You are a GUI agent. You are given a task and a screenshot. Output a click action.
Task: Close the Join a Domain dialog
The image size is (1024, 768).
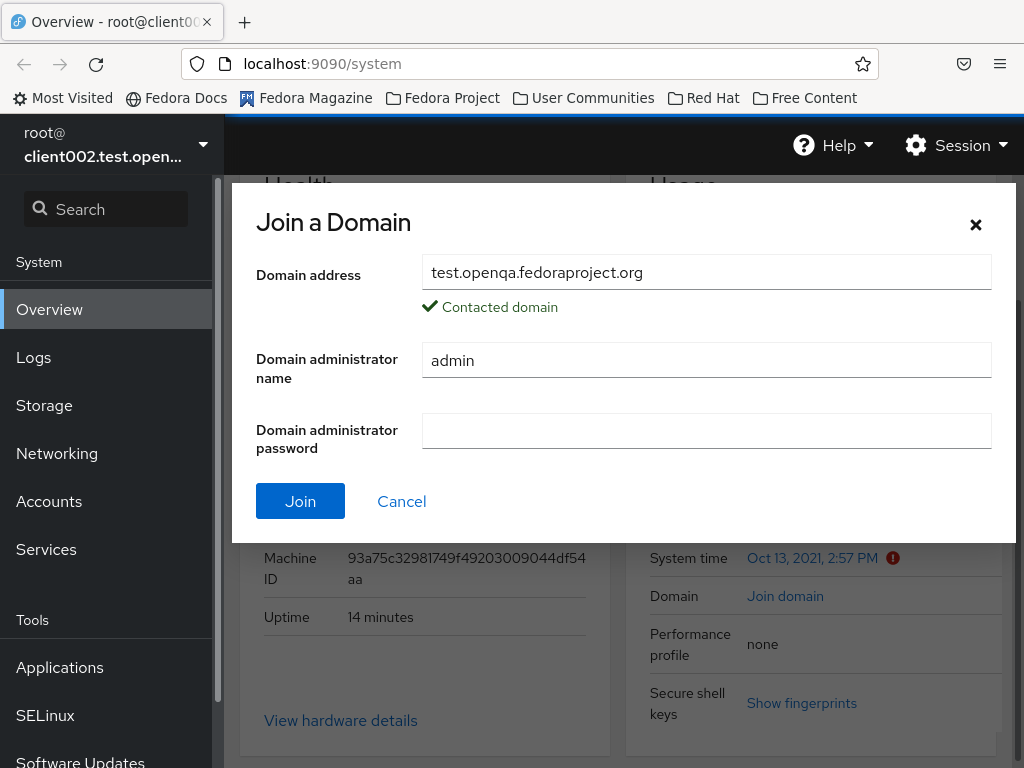(x=976, y=225)
